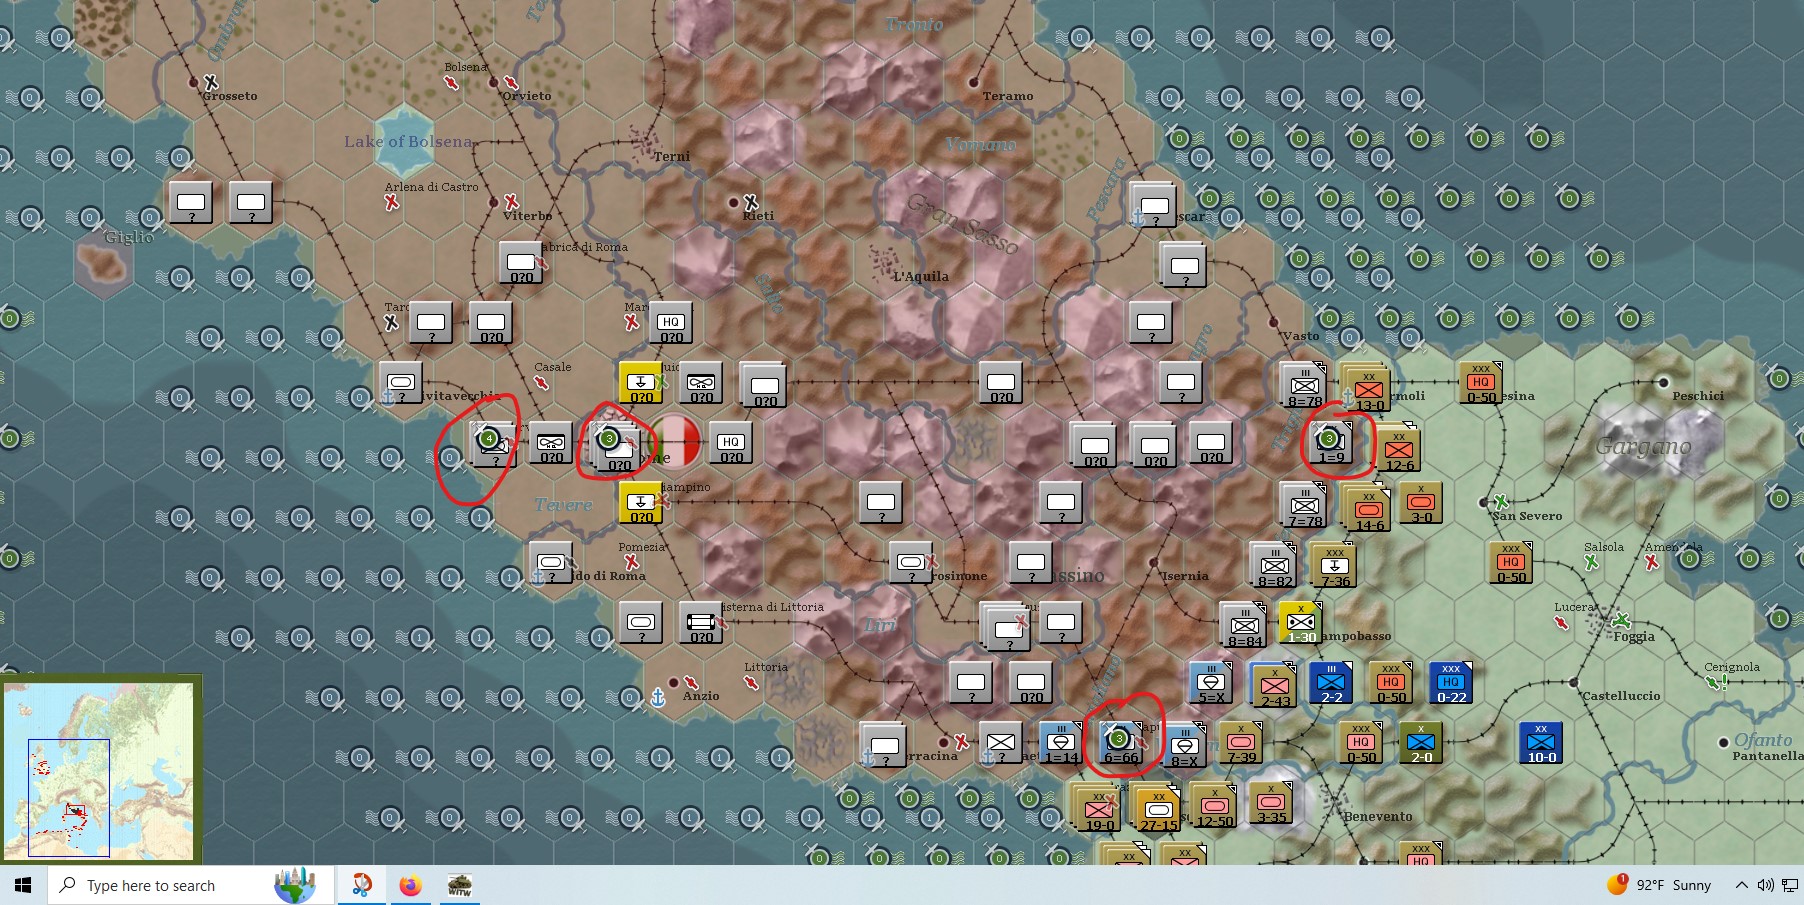Select the 14-6 armored division stack
1804x905 pixels.
1369,508
